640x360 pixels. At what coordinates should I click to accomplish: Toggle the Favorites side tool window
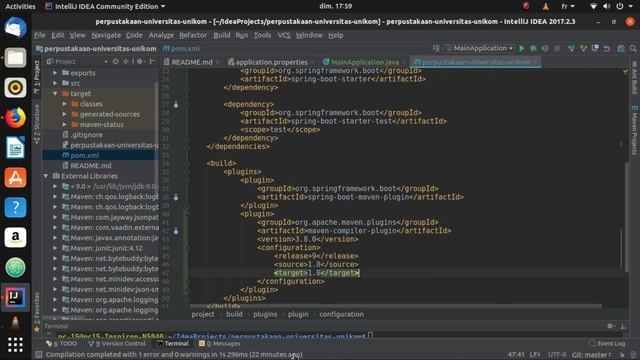coord(37,311)
